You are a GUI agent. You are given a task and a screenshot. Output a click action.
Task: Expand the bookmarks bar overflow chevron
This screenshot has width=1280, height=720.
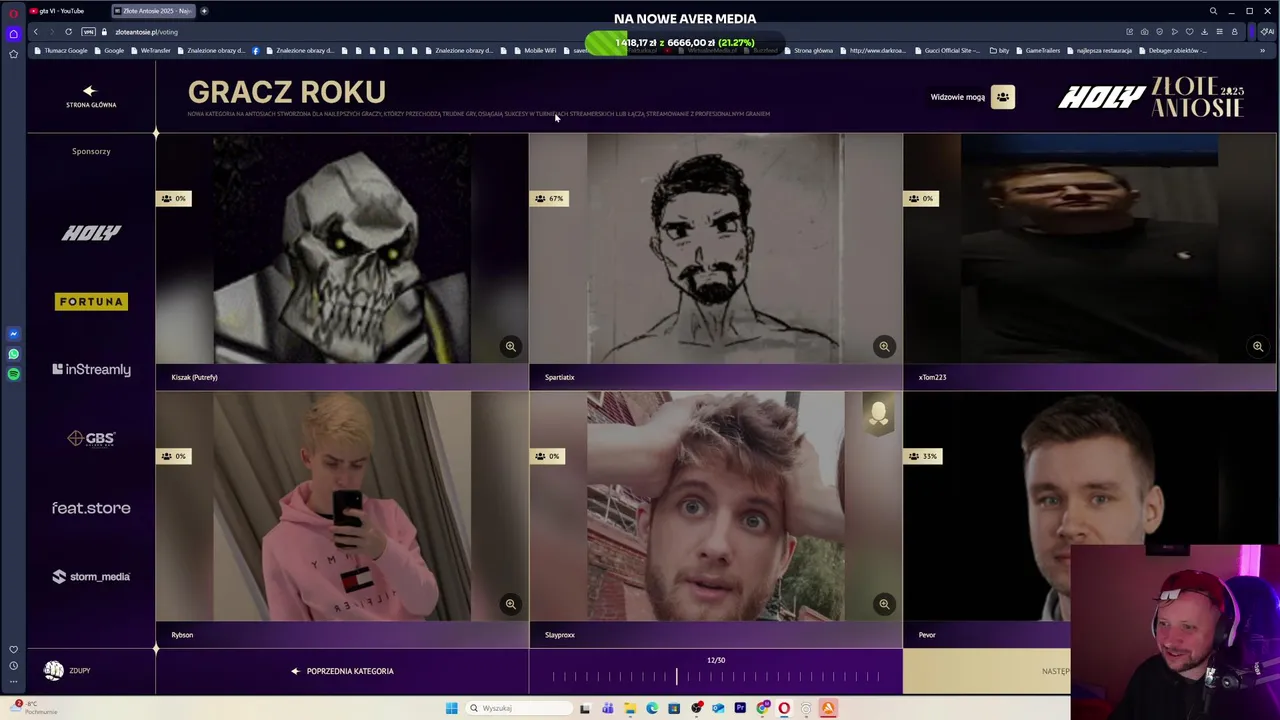1262,50
